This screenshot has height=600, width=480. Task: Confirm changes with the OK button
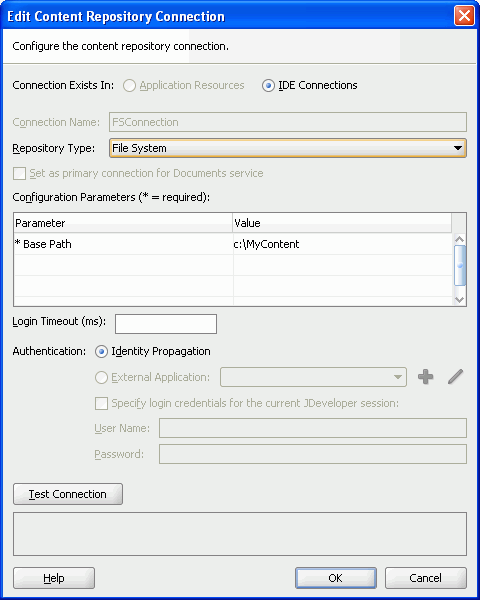[x=336, y=578]
